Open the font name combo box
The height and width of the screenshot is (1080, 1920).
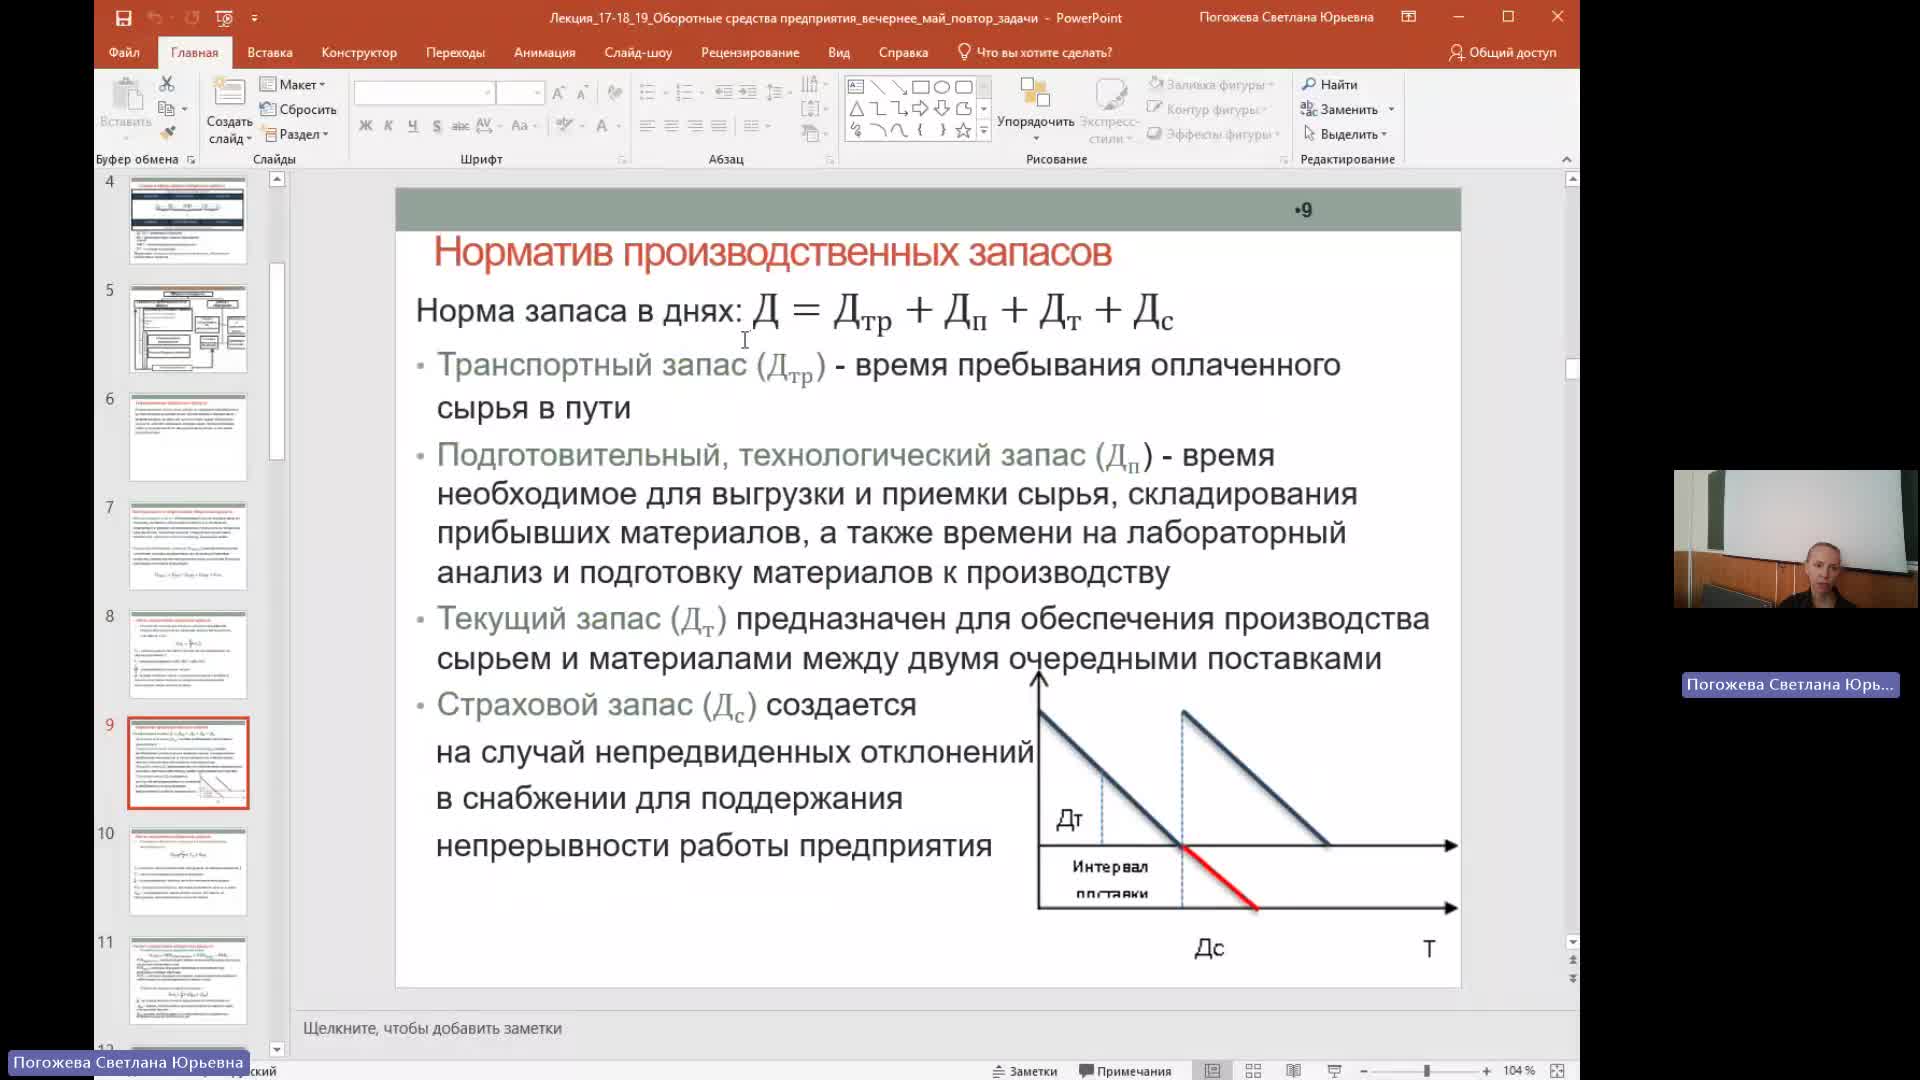pos(424,93)
